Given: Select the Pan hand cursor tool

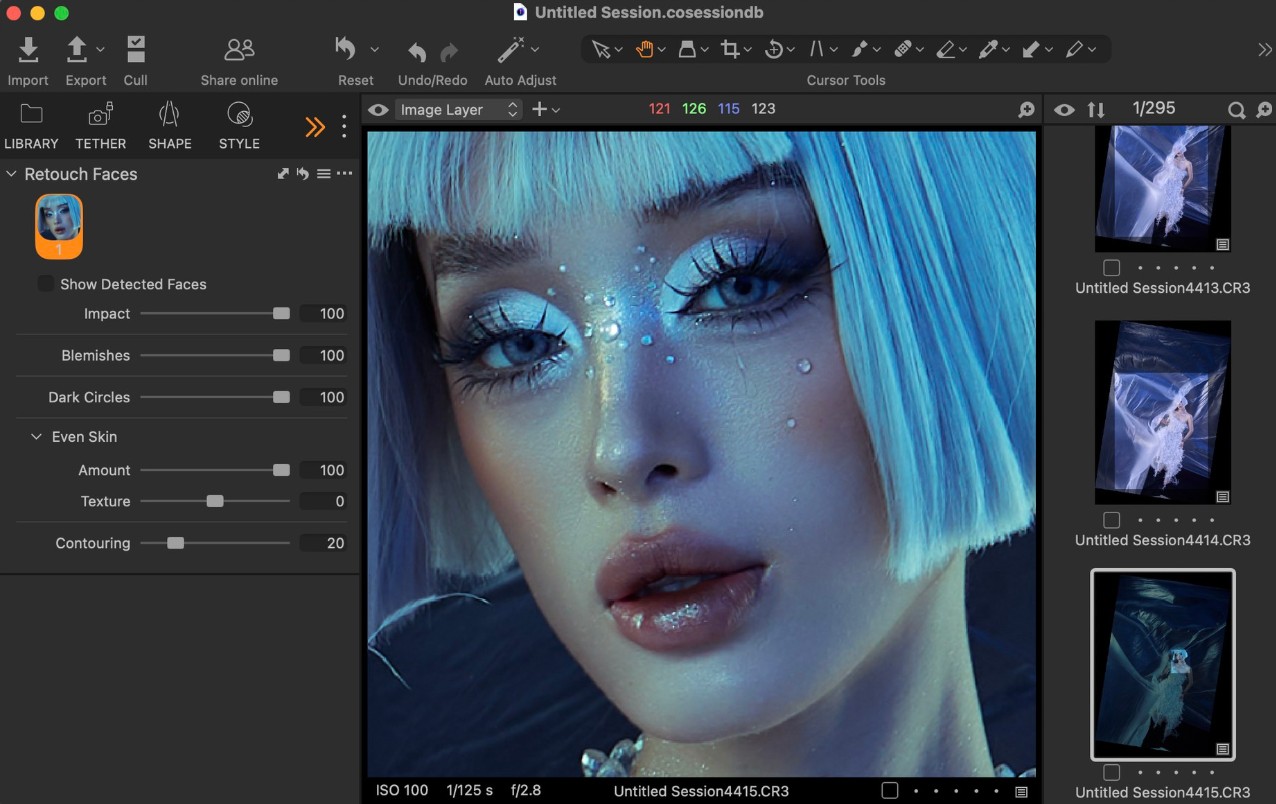Looking at the screenshot, I should (x=645, y=49).
